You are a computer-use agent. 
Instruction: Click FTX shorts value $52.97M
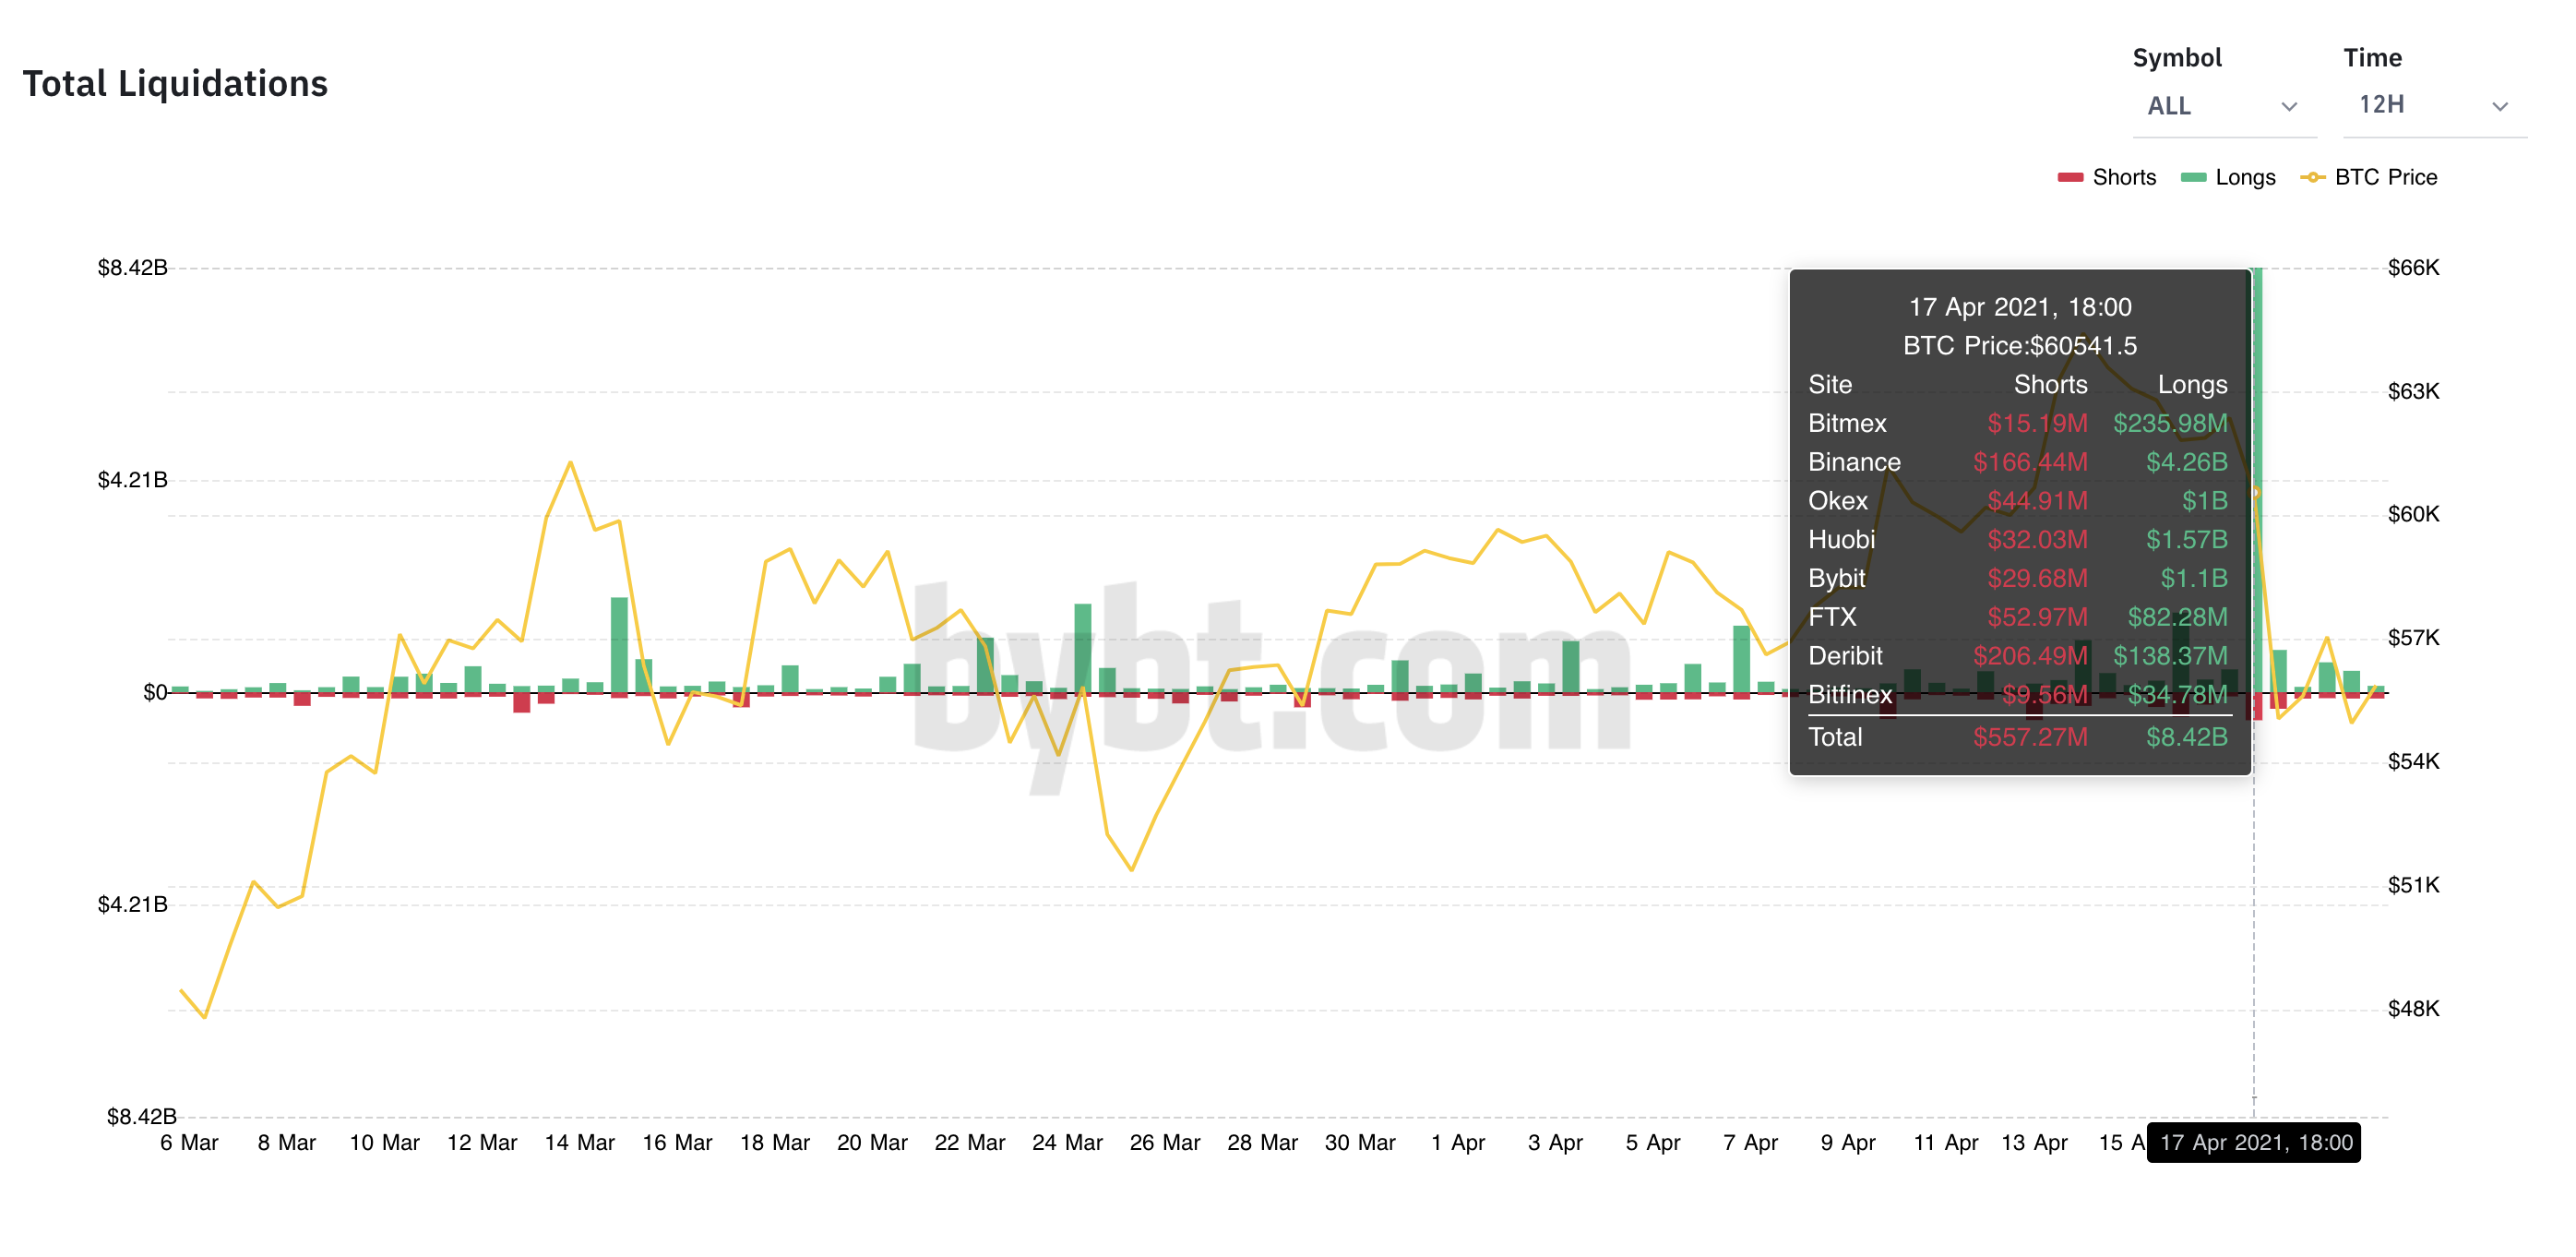(2037, 617)
